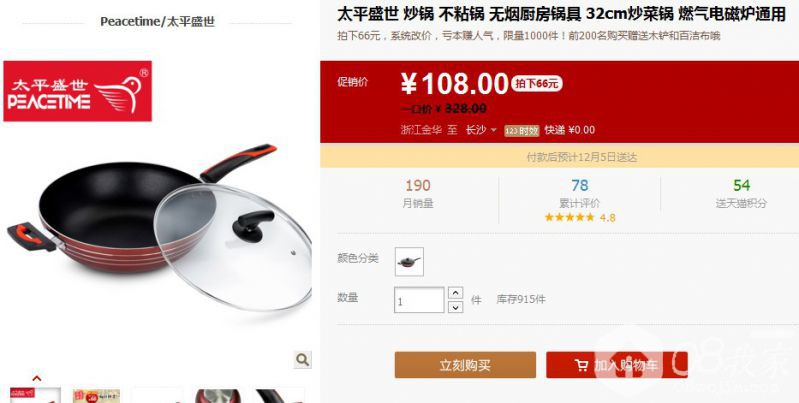
Task: Click the 54 送天猫积分 points item
Action: pyautogui.click(x=741, y=194)
